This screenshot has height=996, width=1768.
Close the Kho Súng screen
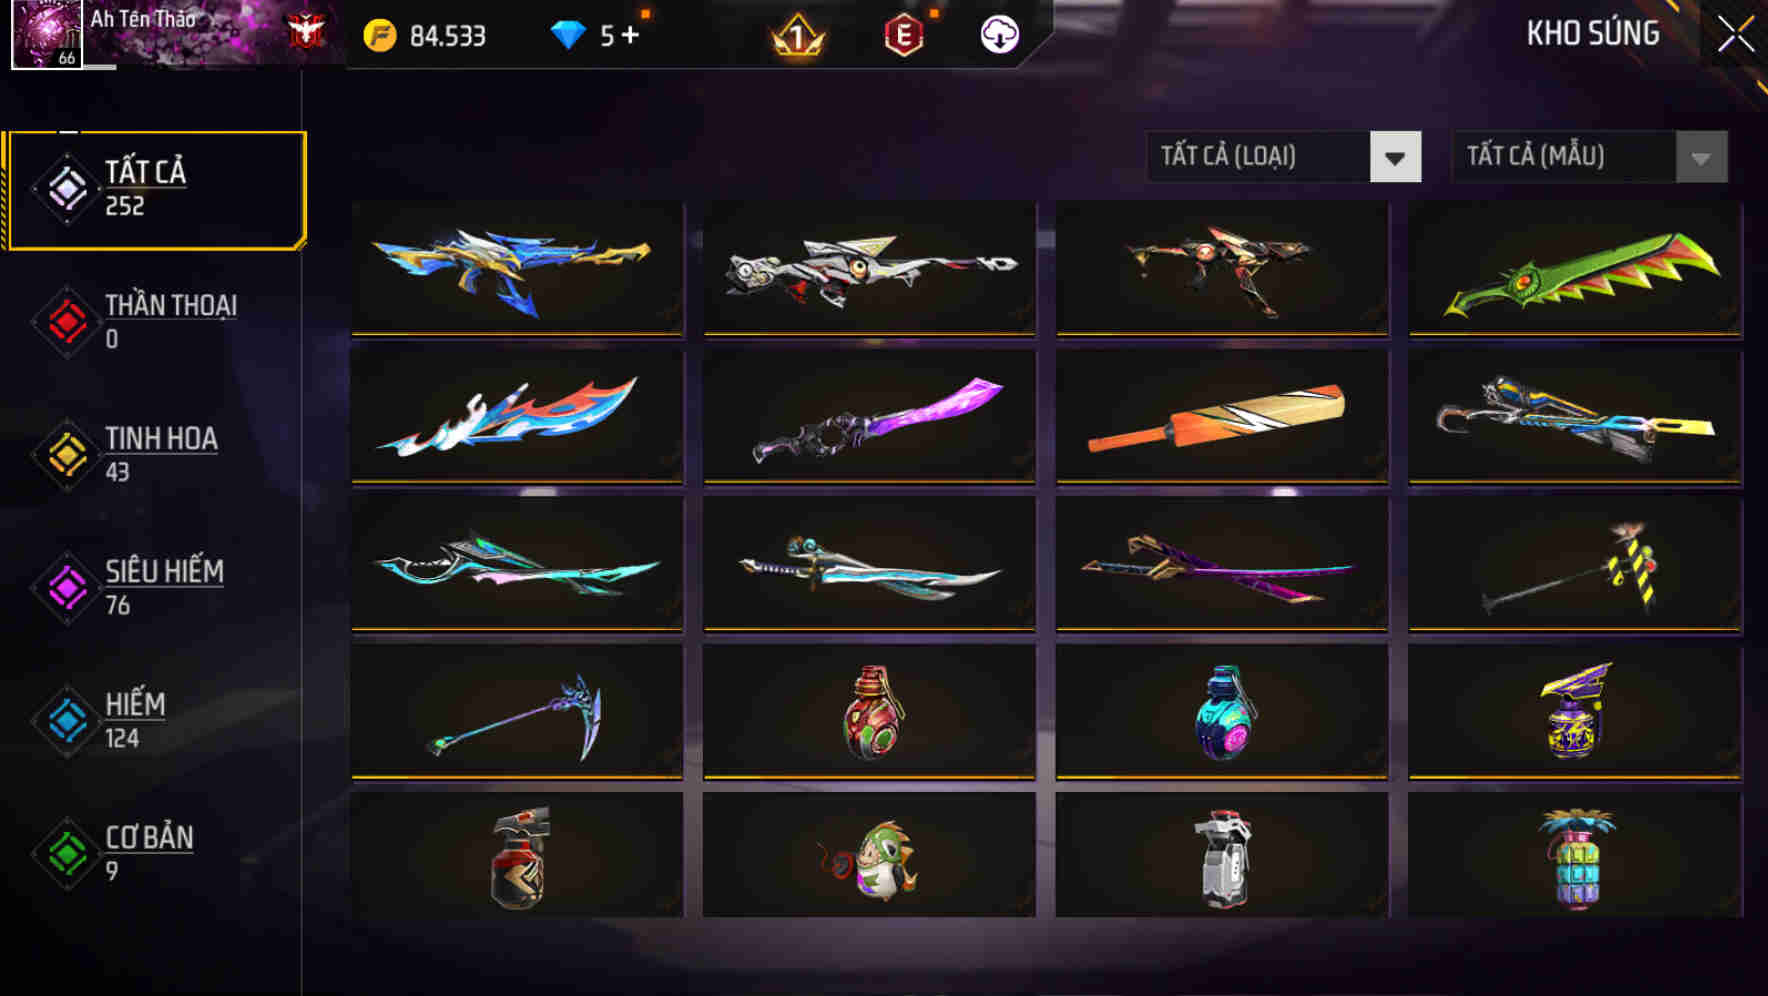(1736, 35)
